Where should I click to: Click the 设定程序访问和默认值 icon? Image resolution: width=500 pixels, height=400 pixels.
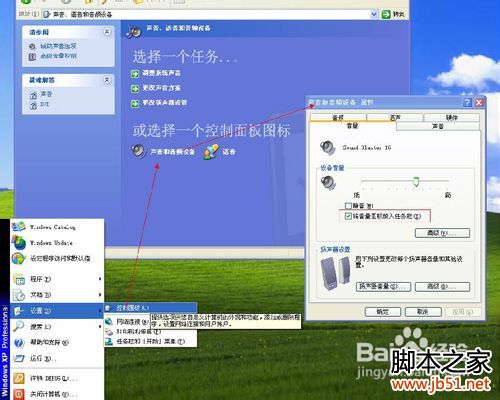pos(19,258)
